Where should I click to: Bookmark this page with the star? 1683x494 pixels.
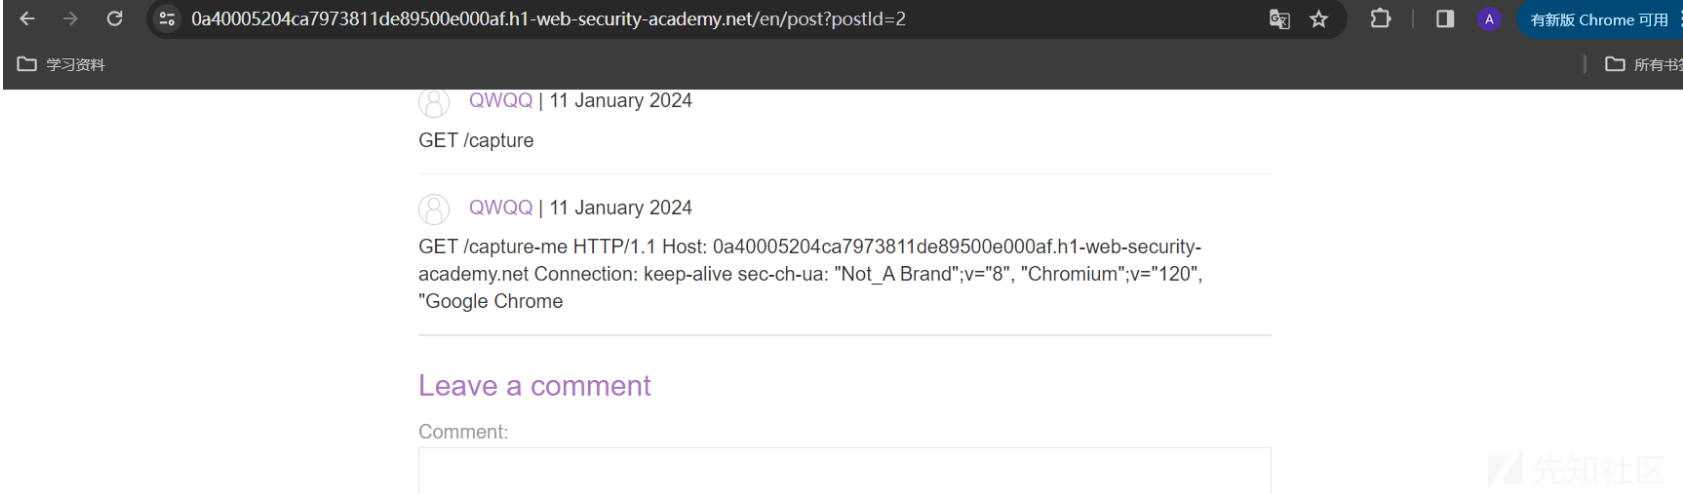pyautogui.click(x=1319, y=19)
